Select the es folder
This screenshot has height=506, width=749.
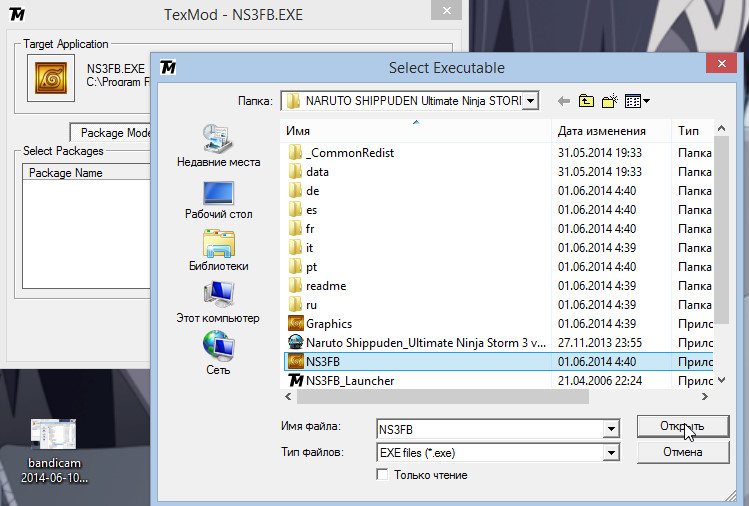(x=303, y=210)
